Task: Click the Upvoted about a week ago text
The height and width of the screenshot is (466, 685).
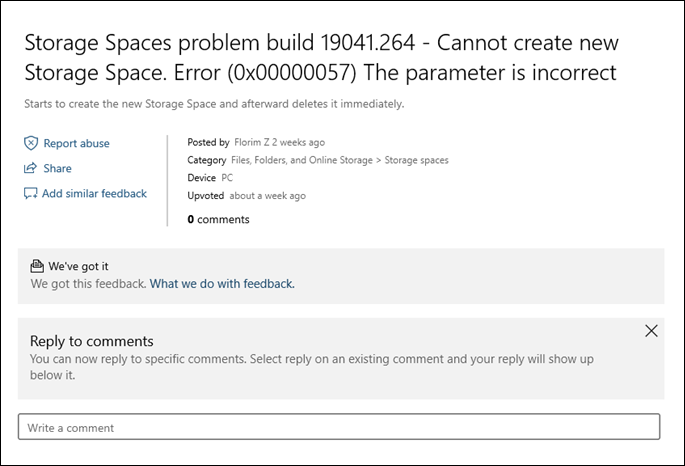Action: (x=246, y=196)
